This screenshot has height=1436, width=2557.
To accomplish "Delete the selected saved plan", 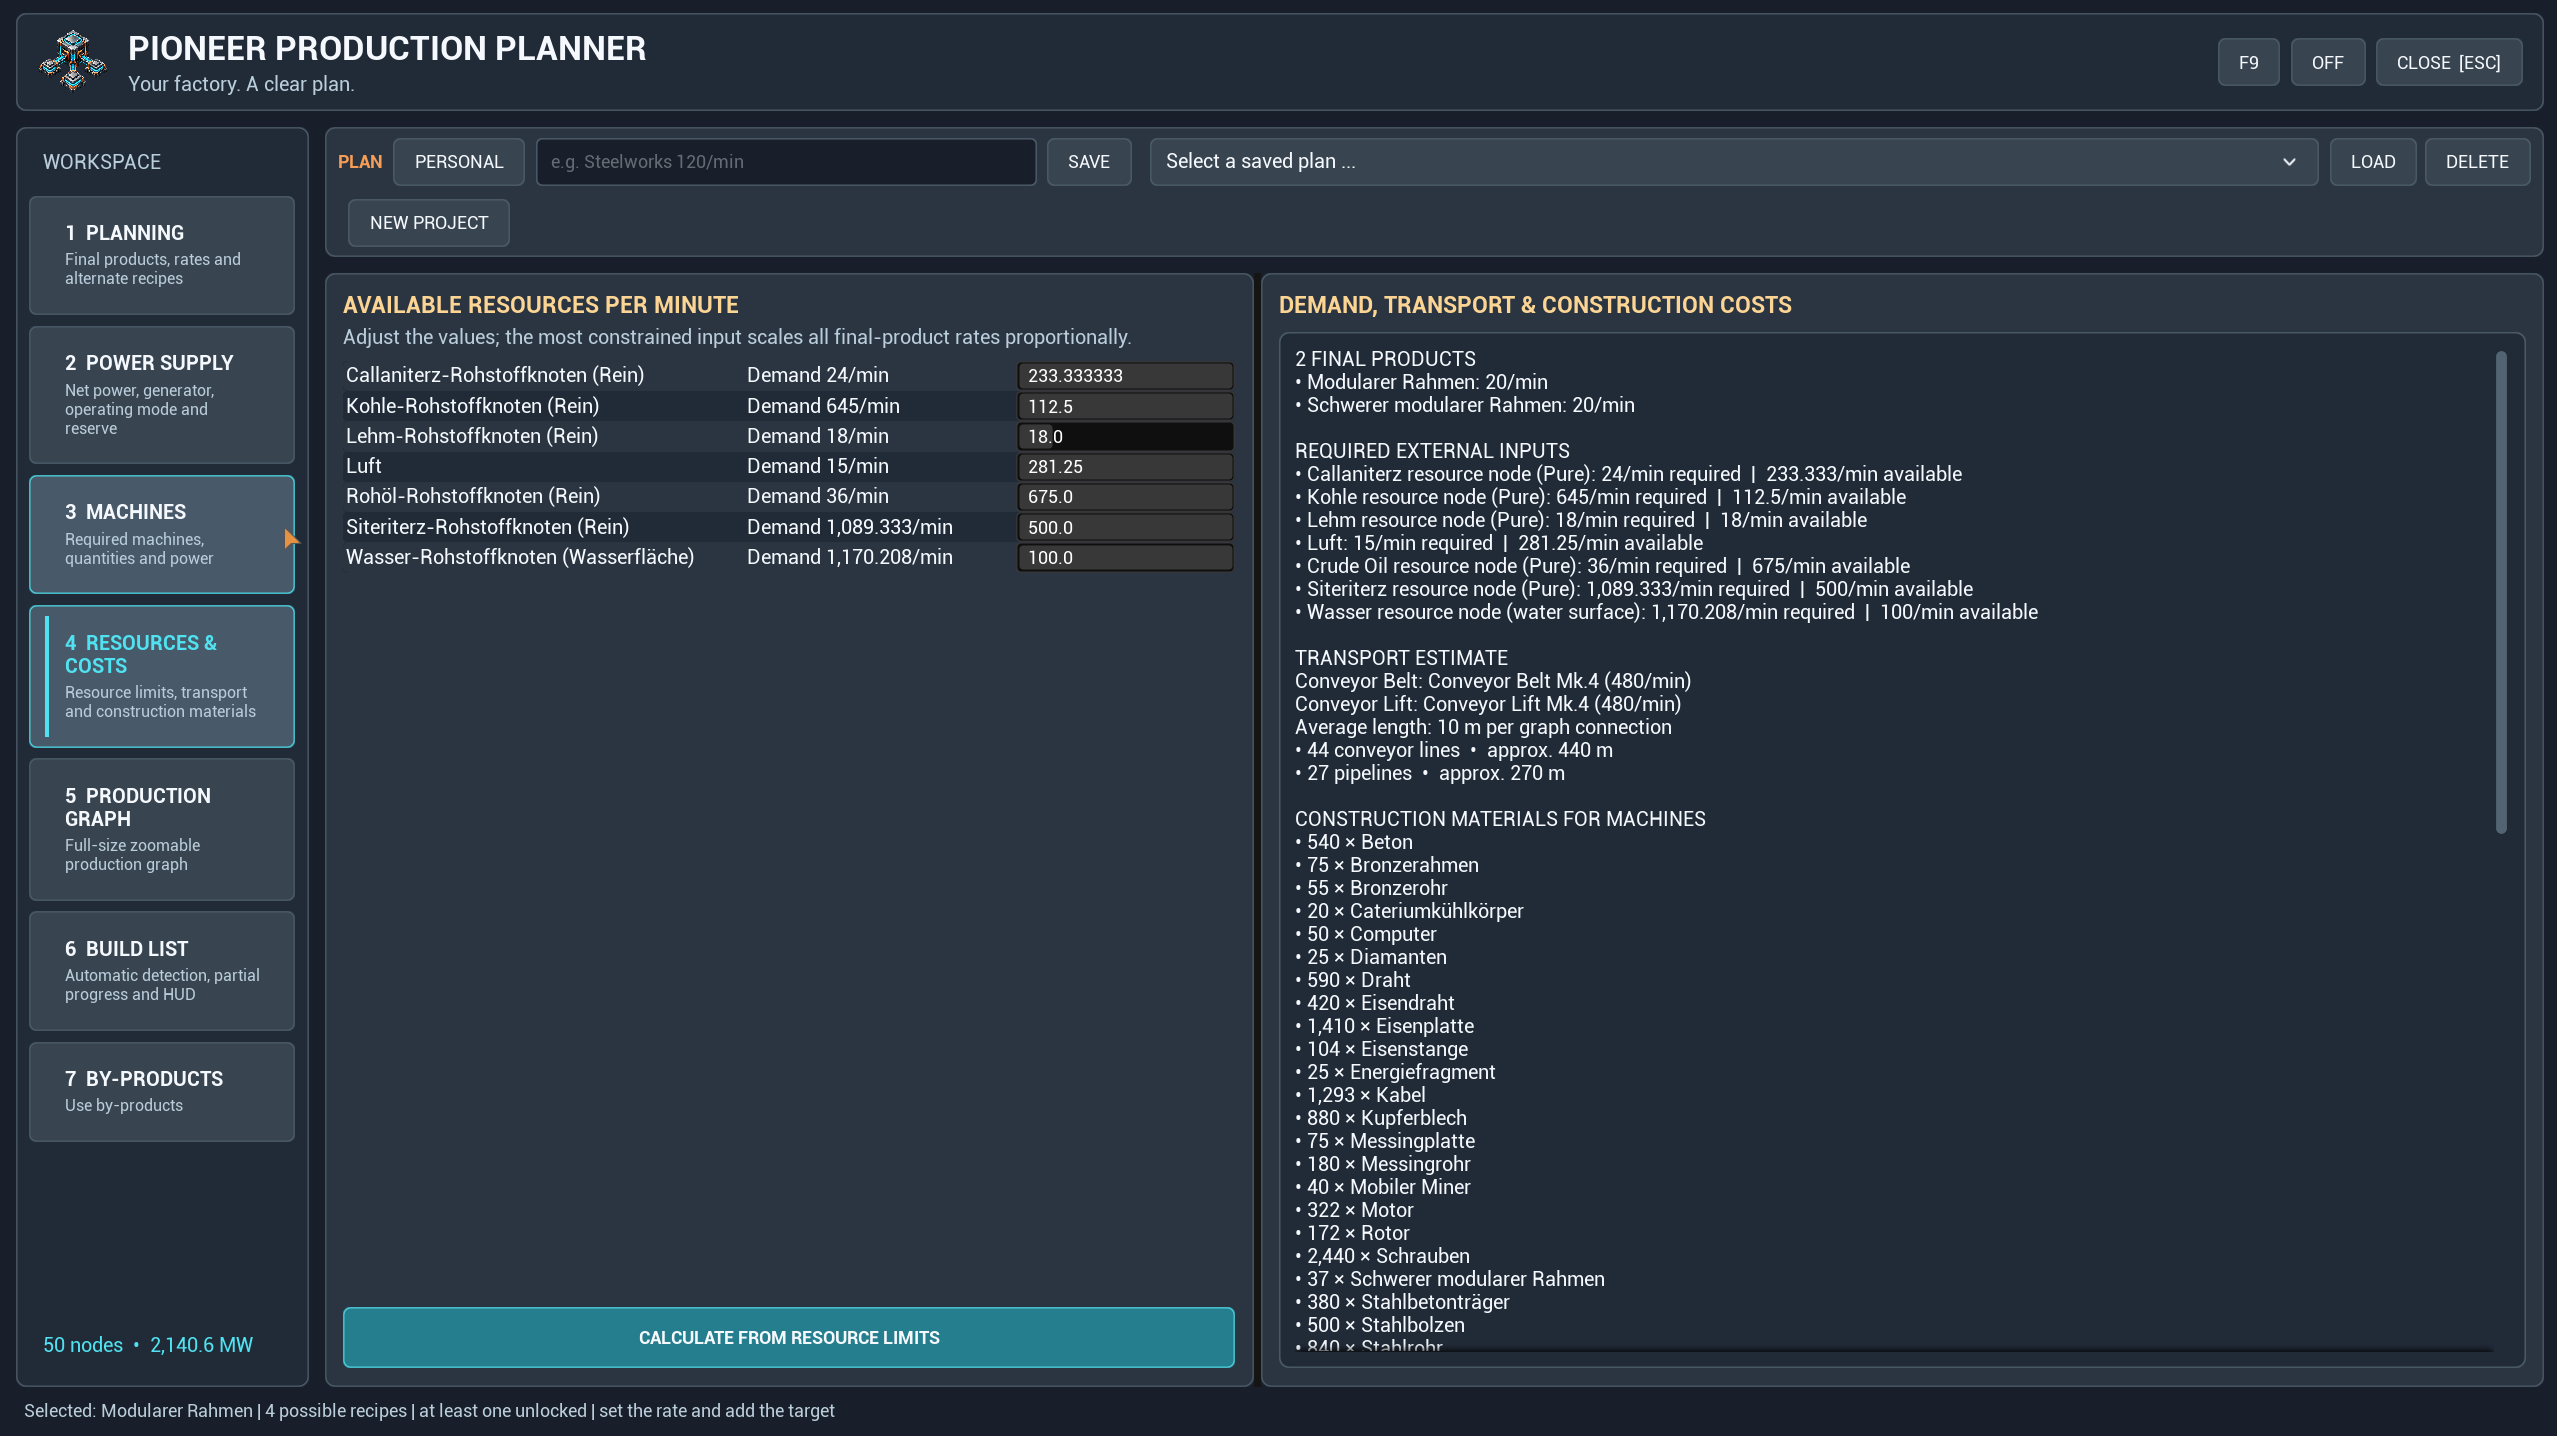I will [x=2476, y=162].
